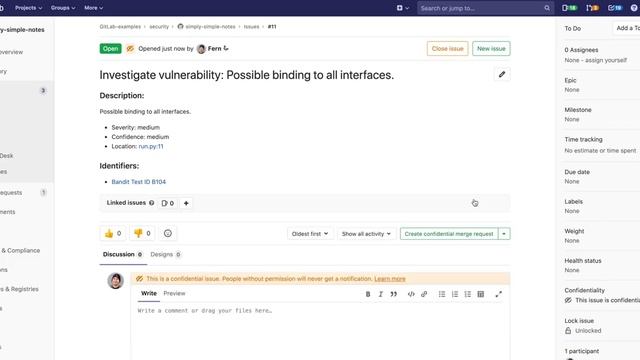Add a task list in comment editor

[468, 294]
